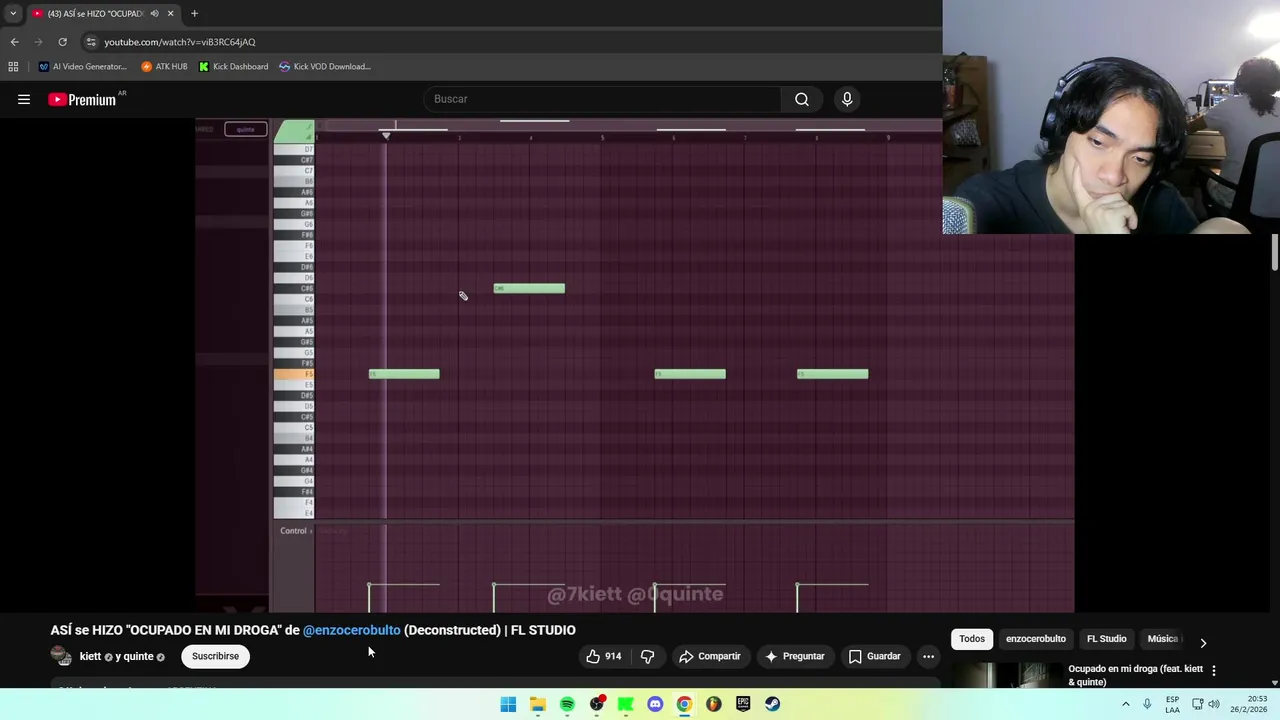Open Steam from the taskbar
The height and width of the screenshot is (720, 1280).
coord(773,704)
